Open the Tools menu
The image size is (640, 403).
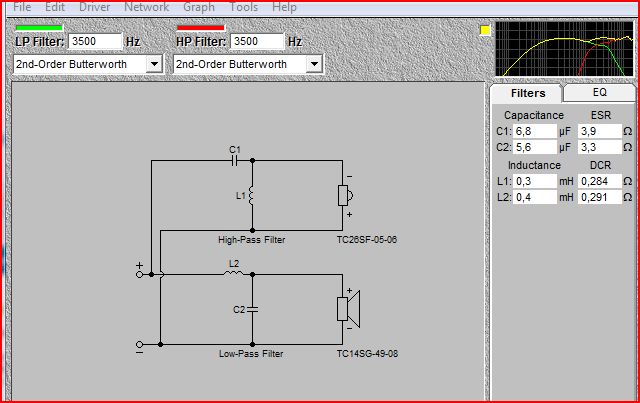(244, 7)
